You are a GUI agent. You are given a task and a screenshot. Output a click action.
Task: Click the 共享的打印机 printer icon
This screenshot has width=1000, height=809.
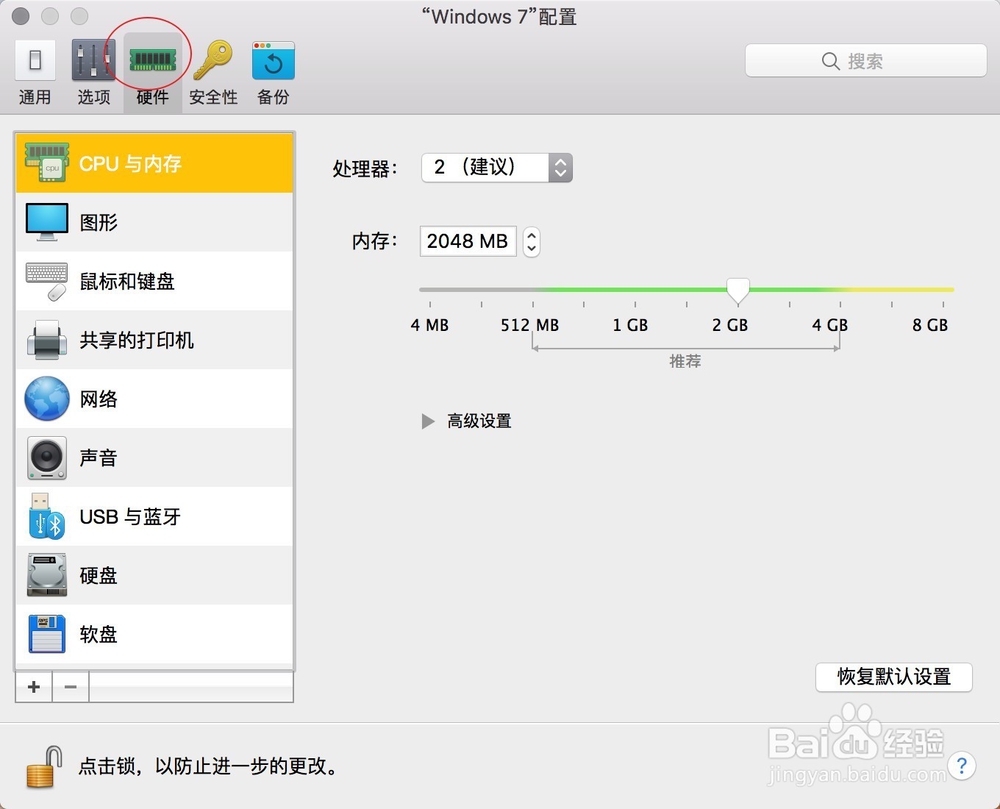(47, 340)
